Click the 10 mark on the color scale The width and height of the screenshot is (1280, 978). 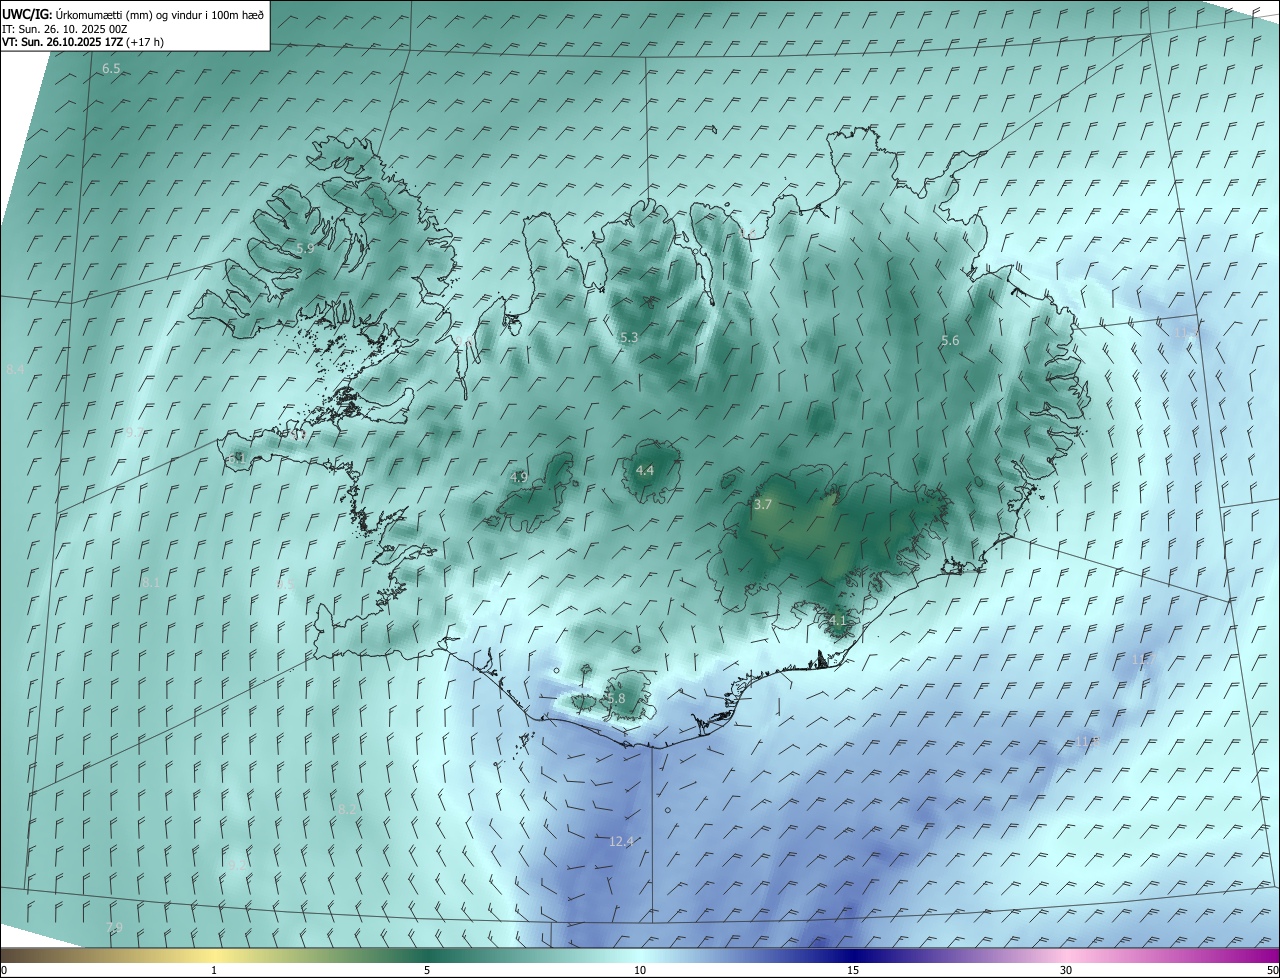point(640,970)
